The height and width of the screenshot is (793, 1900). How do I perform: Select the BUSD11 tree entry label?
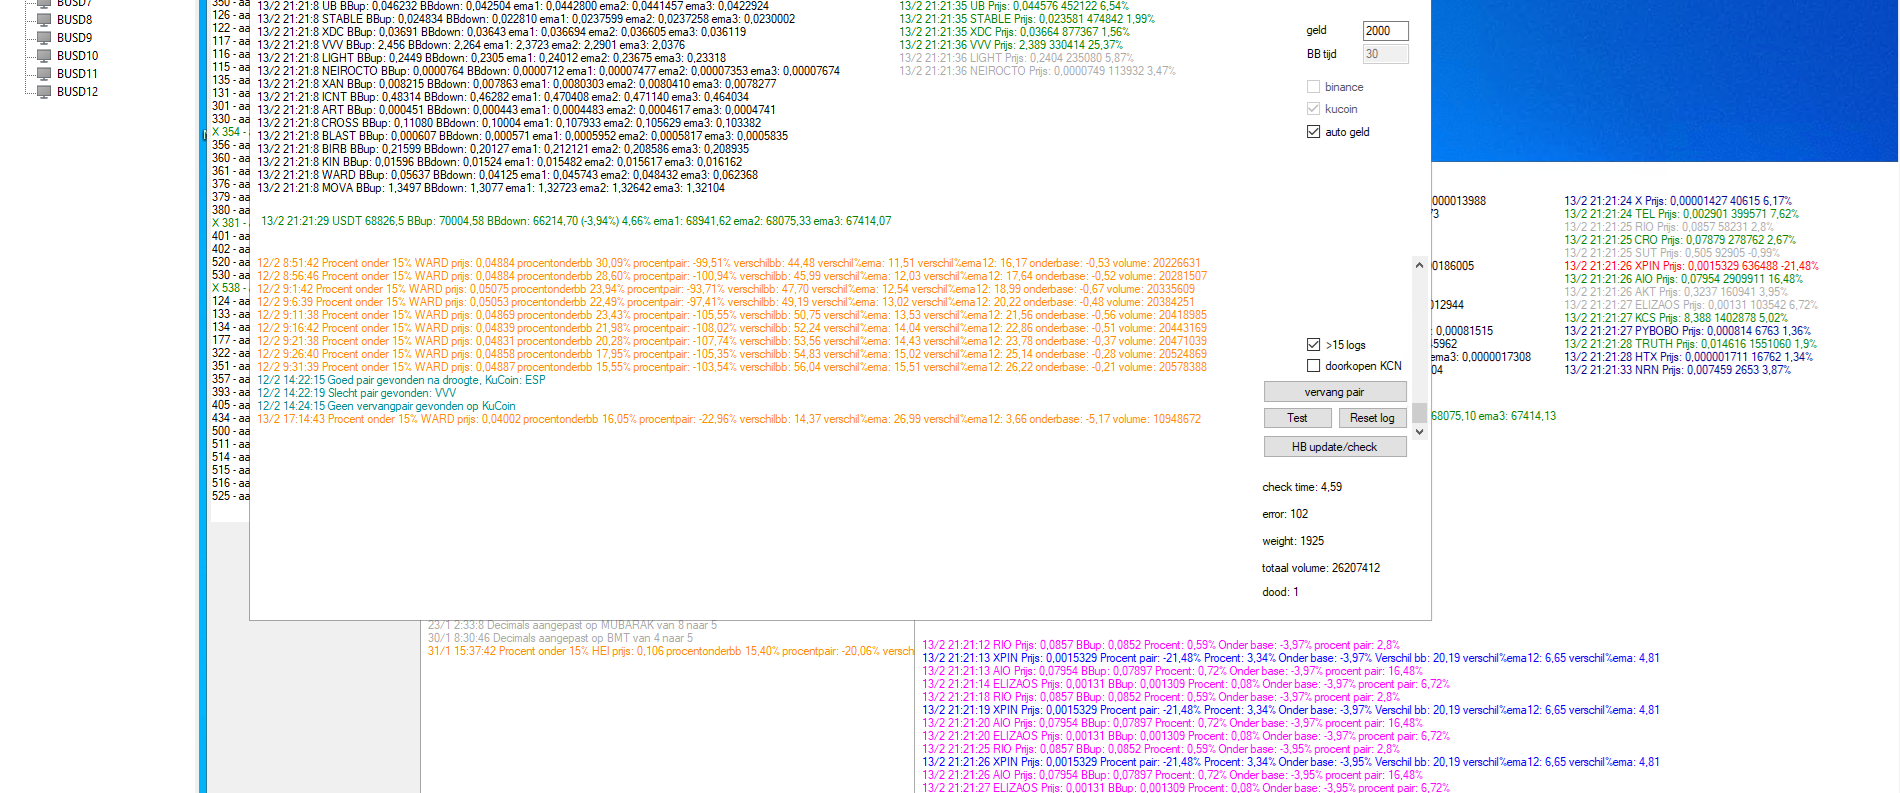[x=77, y=74]
